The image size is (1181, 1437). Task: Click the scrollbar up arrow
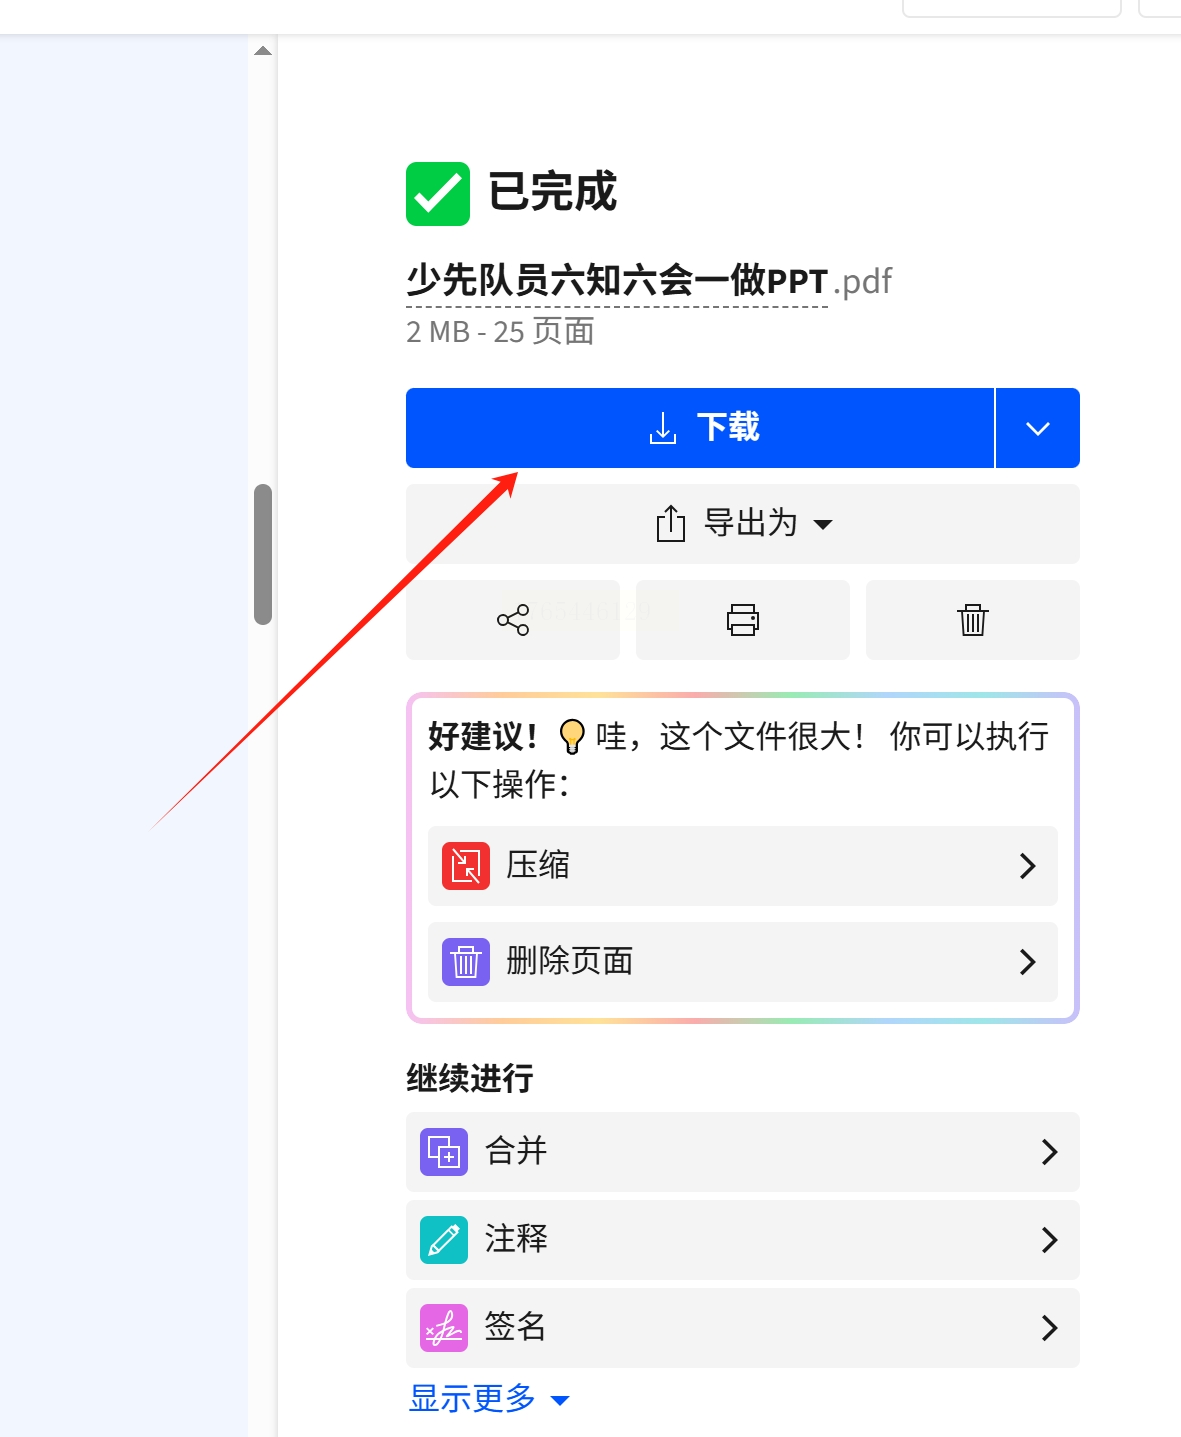click(x=263, y=51)
